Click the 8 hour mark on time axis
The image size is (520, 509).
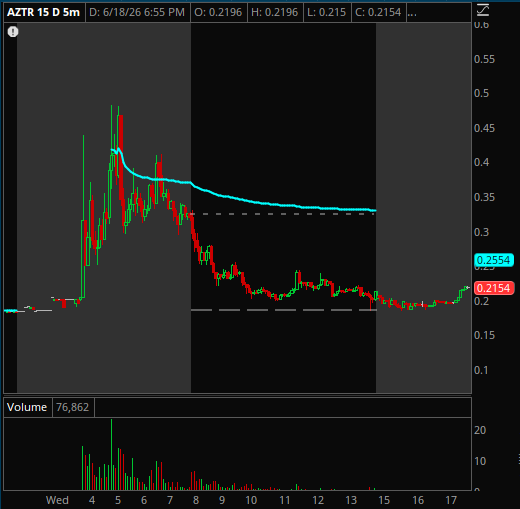[x=196, y=500]
